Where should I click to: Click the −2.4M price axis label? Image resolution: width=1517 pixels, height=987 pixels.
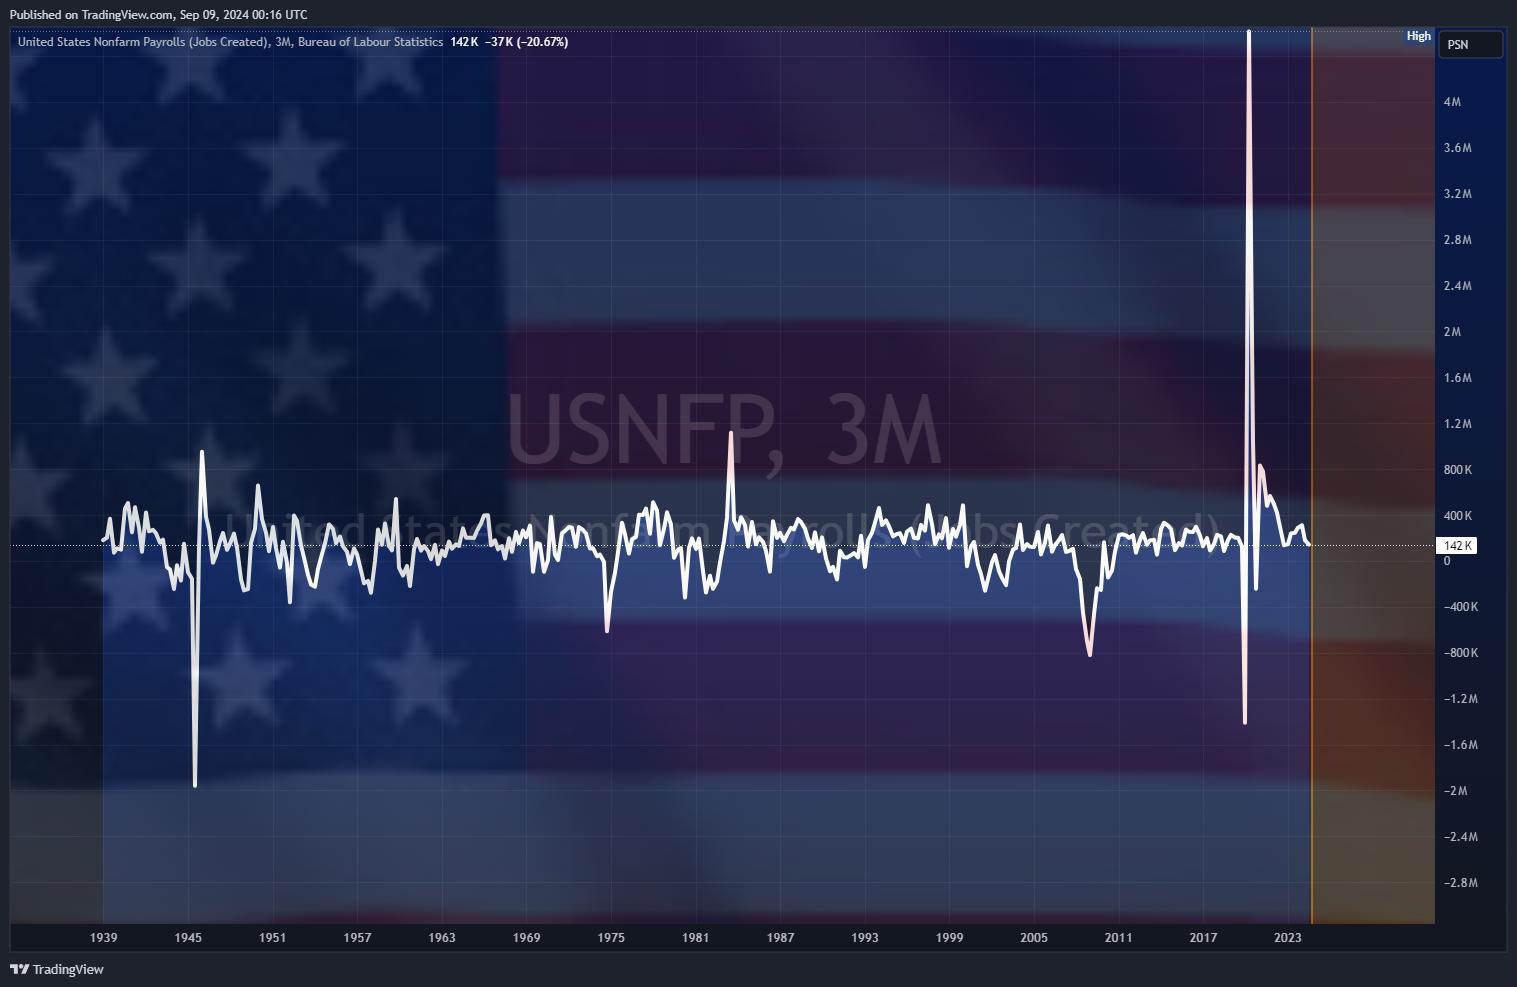pos(1460,837)
